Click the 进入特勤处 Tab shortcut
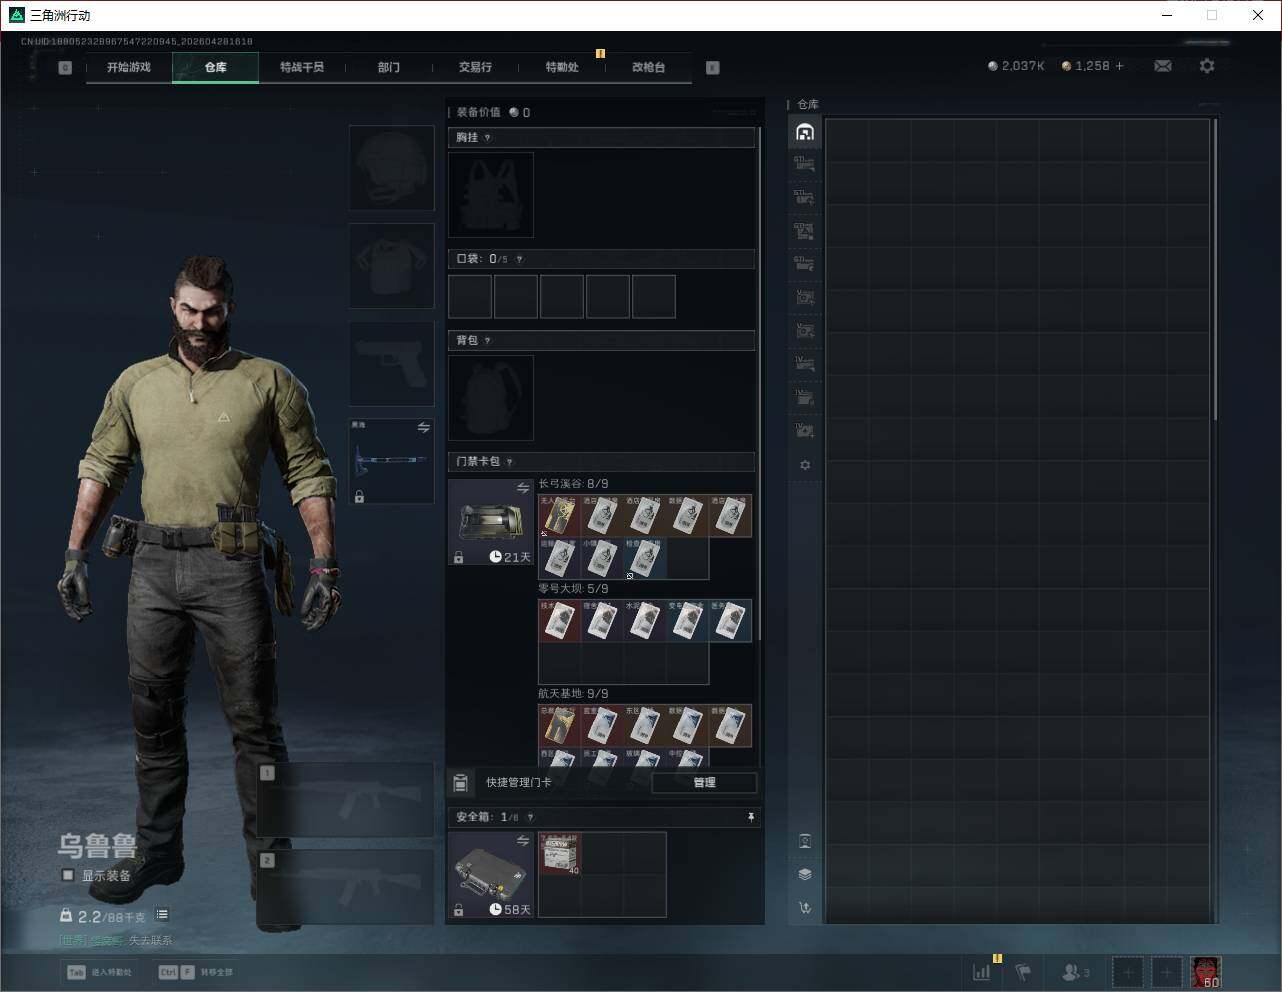1282x992 pixels. [99, 972]
